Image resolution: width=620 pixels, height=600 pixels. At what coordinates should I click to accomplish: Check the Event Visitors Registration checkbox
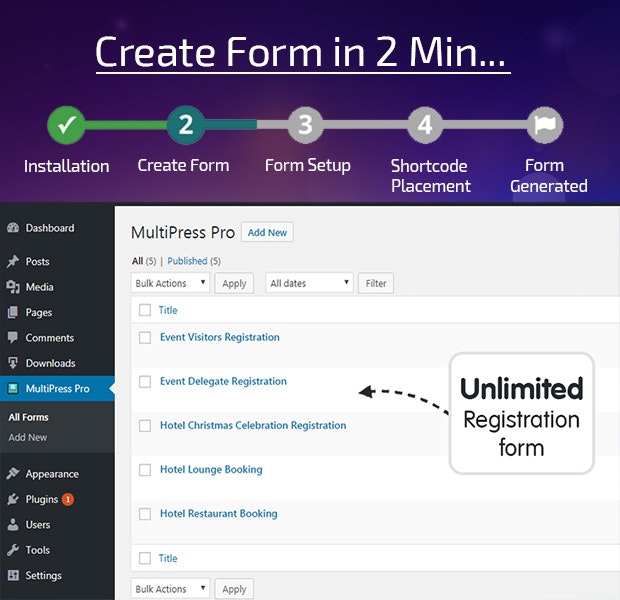(145, 337)
